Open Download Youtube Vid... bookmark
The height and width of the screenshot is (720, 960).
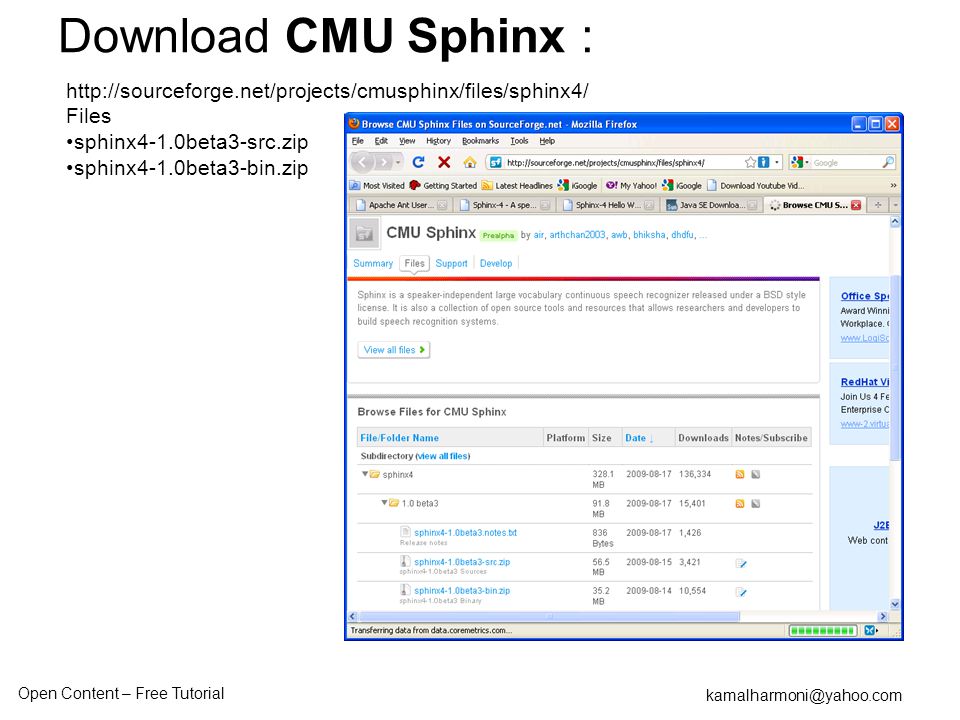coord(756,186)
